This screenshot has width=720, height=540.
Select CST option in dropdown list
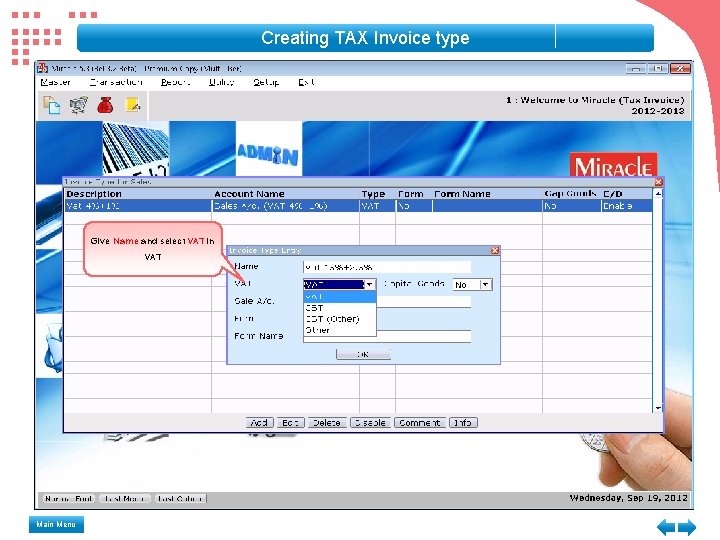coord(339,308)
